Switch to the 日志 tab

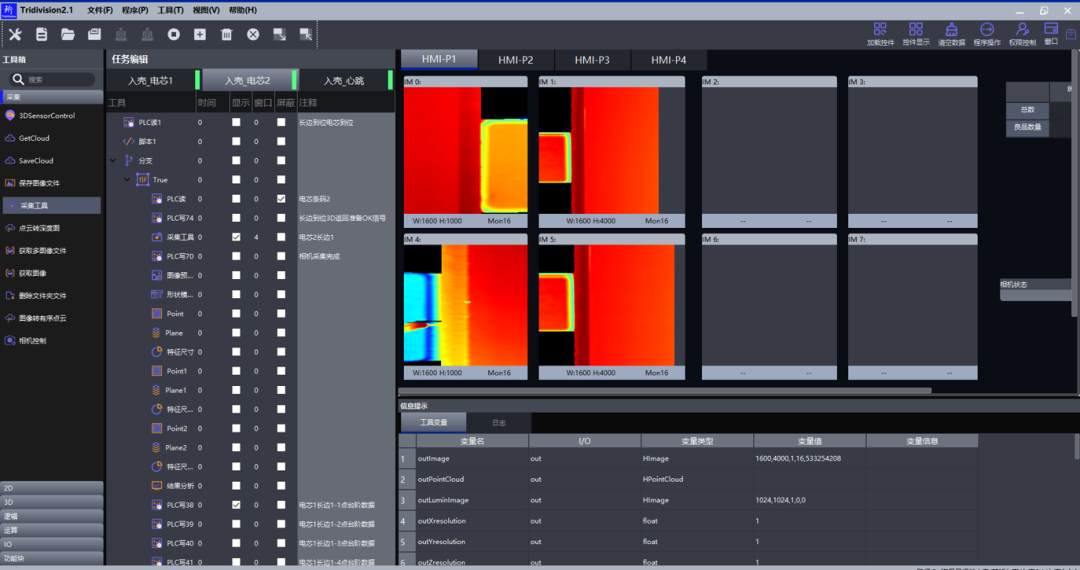point(498,423)
